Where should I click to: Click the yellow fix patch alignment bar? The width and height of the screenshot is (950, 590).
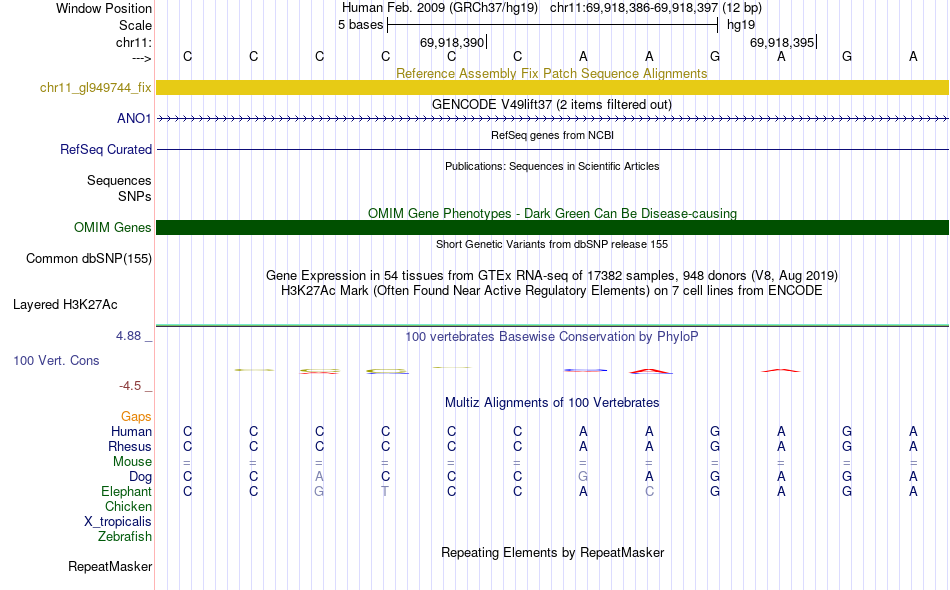(x=552, y=87)
